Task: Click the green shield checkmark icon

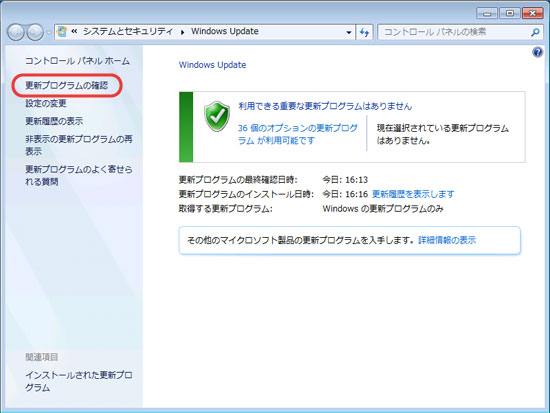Action: point(217,116)
